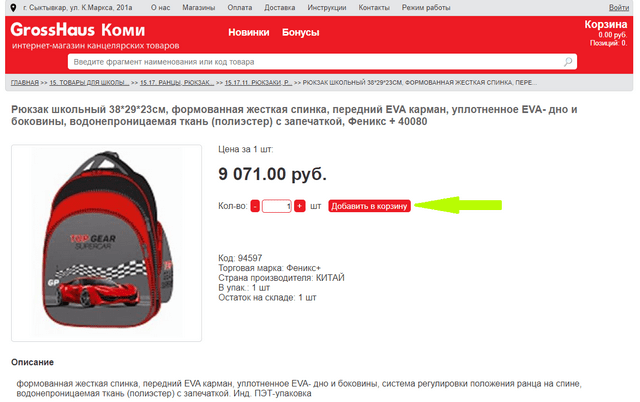Open the backpack product image
This screenshot has width=640, height=402.
point(107,243)
